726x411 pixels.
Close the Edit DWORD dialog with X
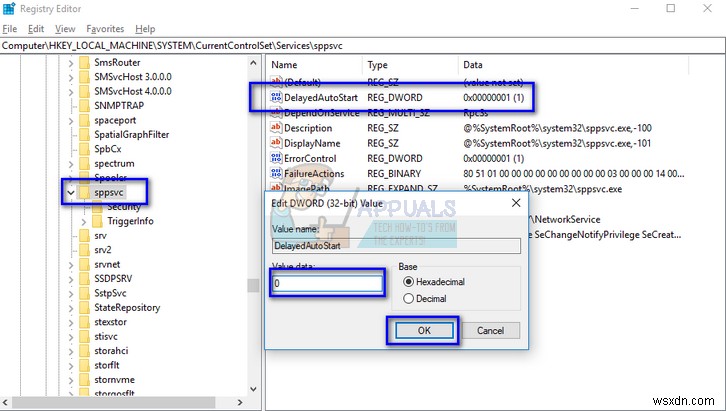(516, 203)
